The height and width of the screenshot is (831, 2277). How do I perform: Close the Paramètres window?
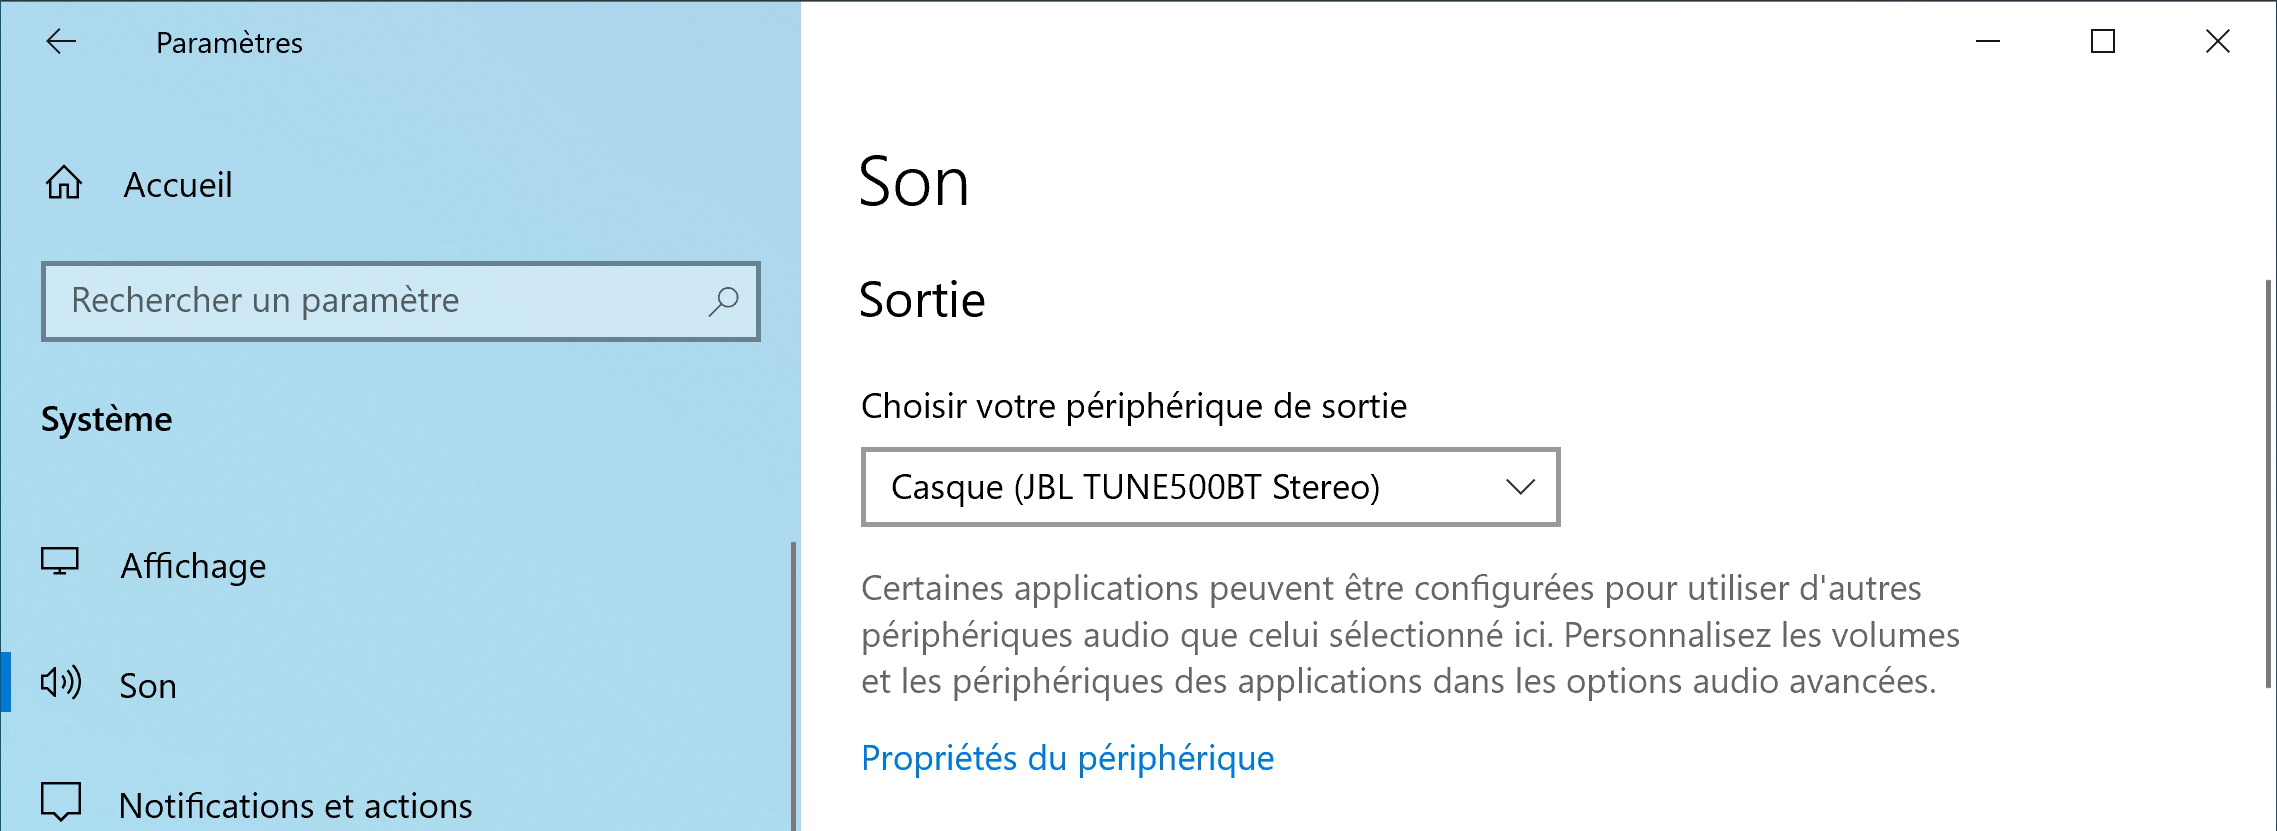(2218, 41)
